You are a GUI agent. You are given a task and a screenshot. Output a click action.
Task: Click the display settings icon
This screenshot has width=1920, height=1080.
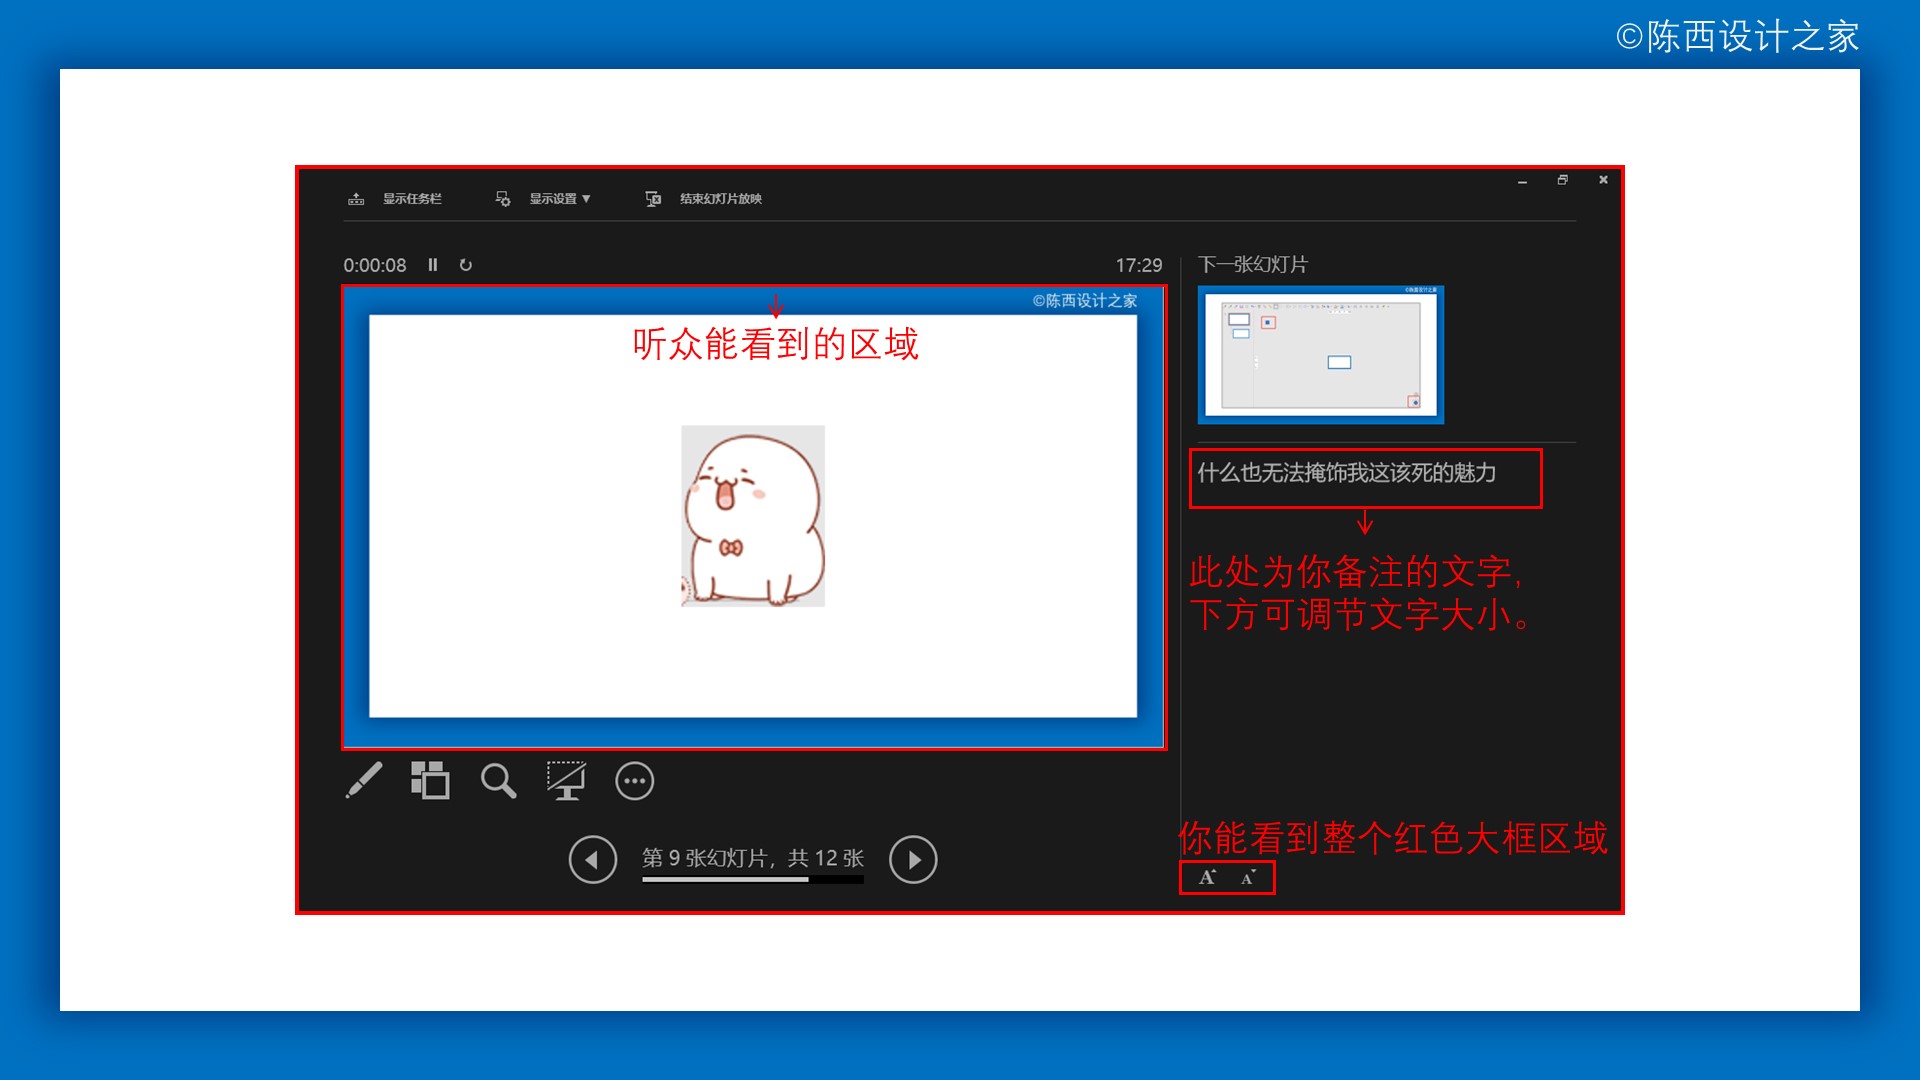503,199
